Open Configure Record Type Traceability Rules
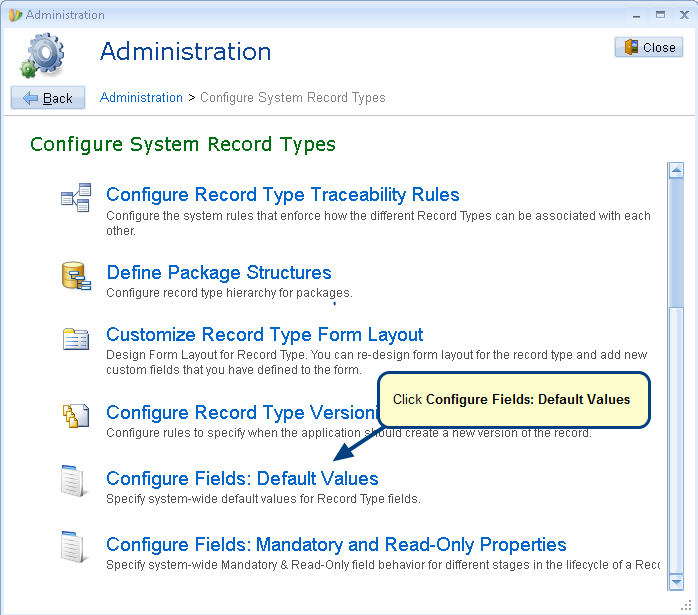The image size is (698, 615). click(283, 195)
